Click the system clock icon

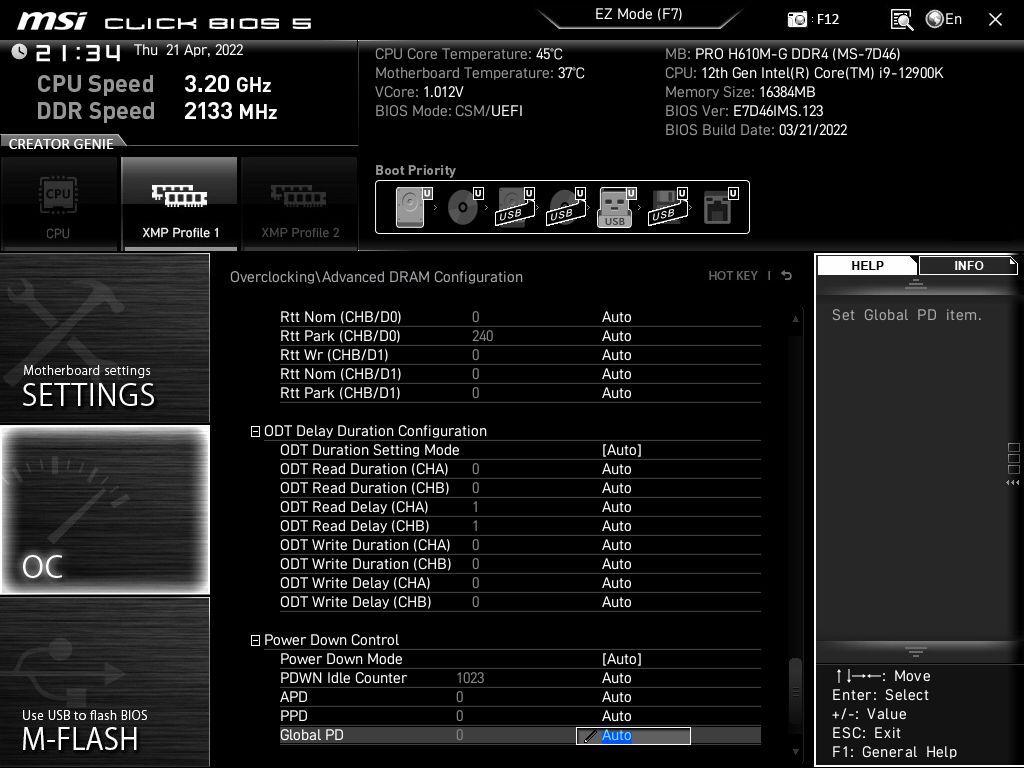click(19, 51)
